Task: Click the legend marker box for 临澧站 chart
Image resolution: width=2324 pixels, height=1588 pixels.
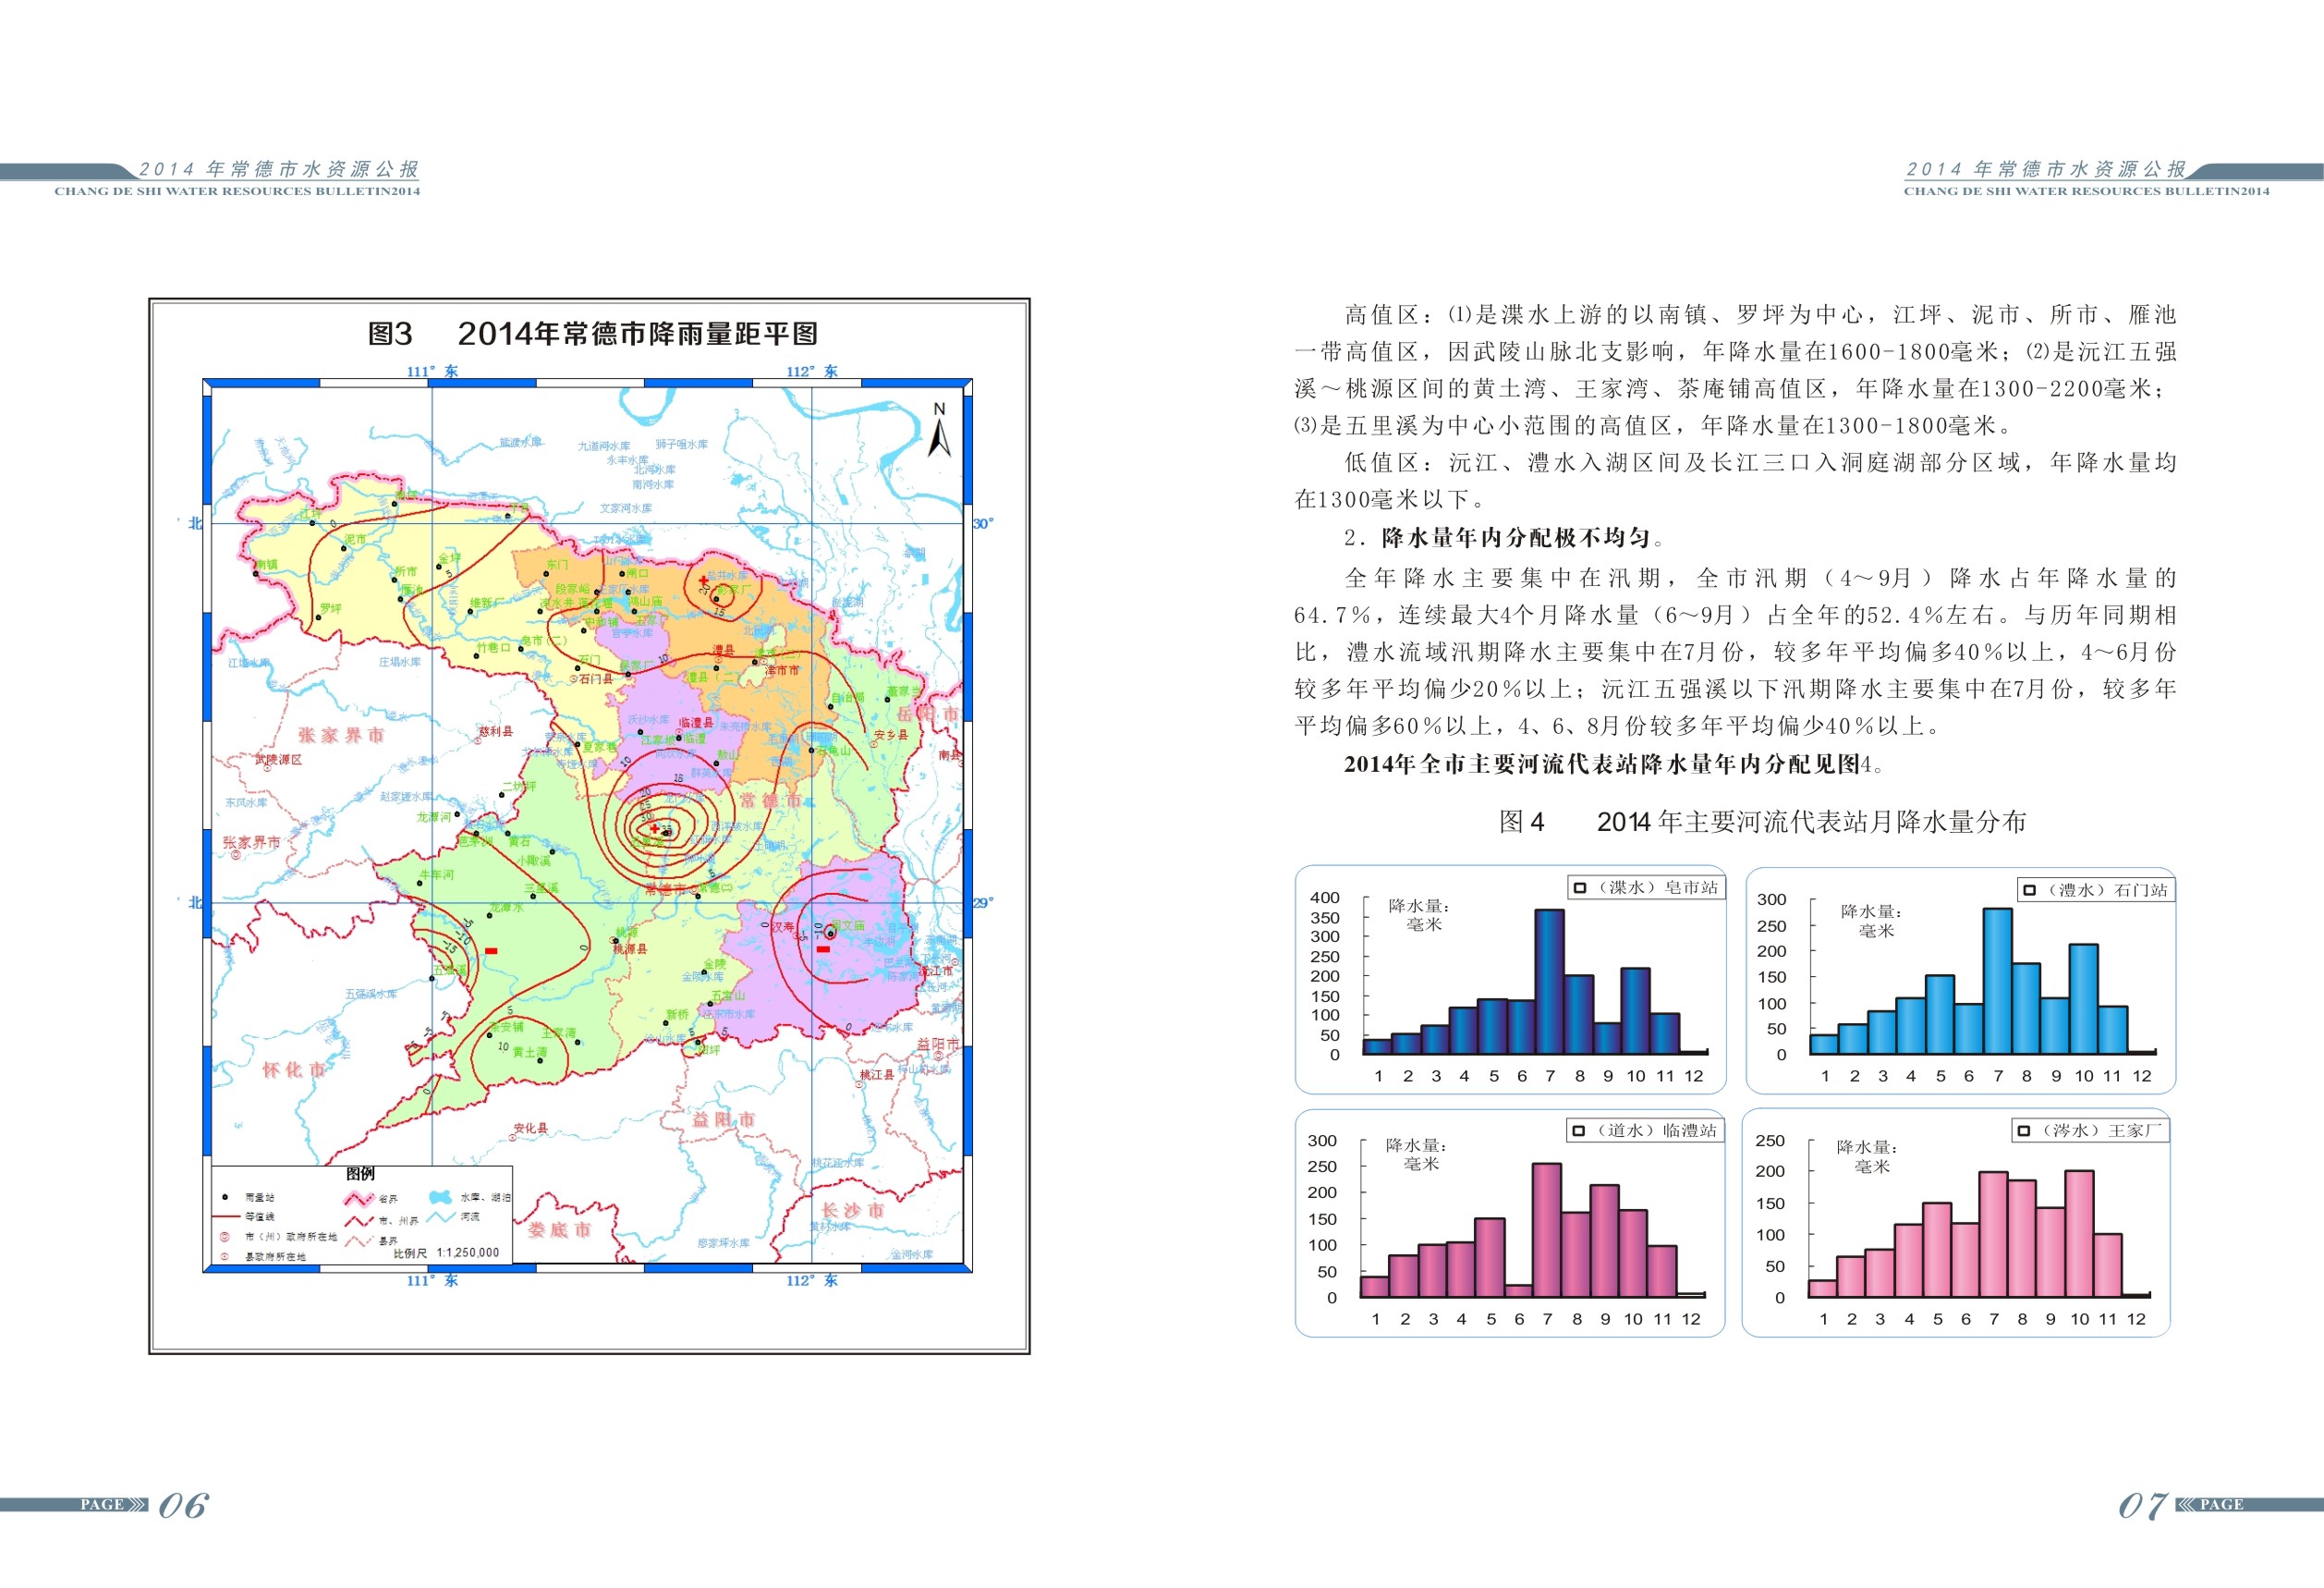Action: pos(1579,1130)
